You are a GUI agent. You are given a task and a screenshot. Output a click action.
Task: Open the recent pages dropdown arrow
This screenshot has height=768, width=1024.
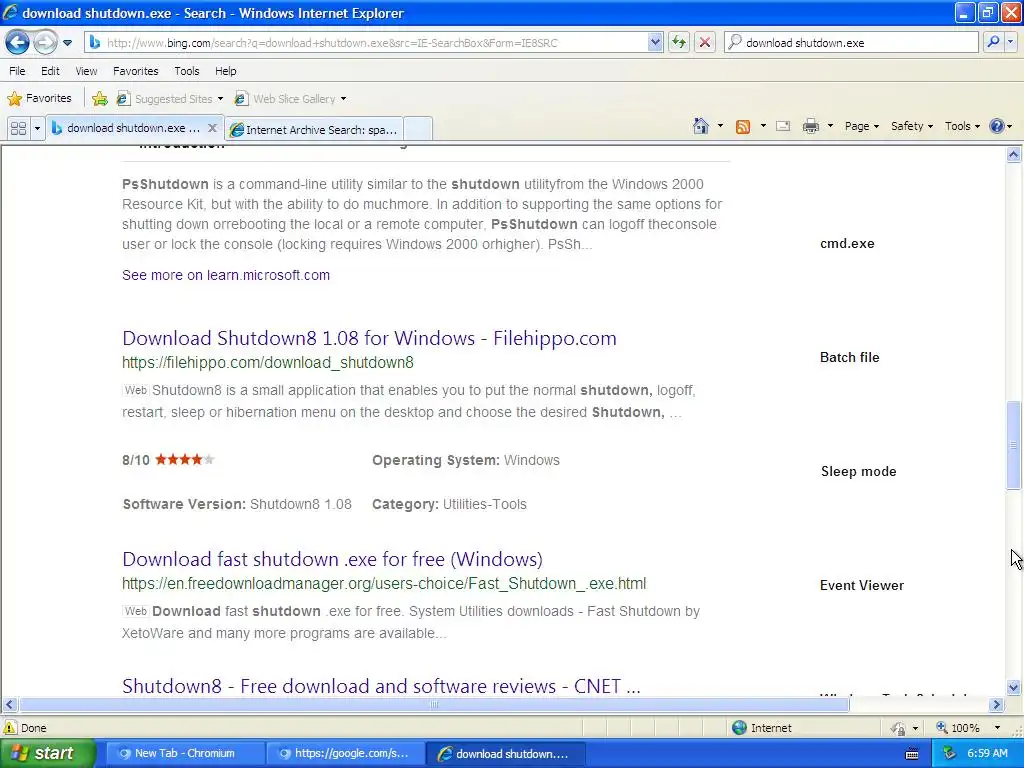(x=67, y=43)
